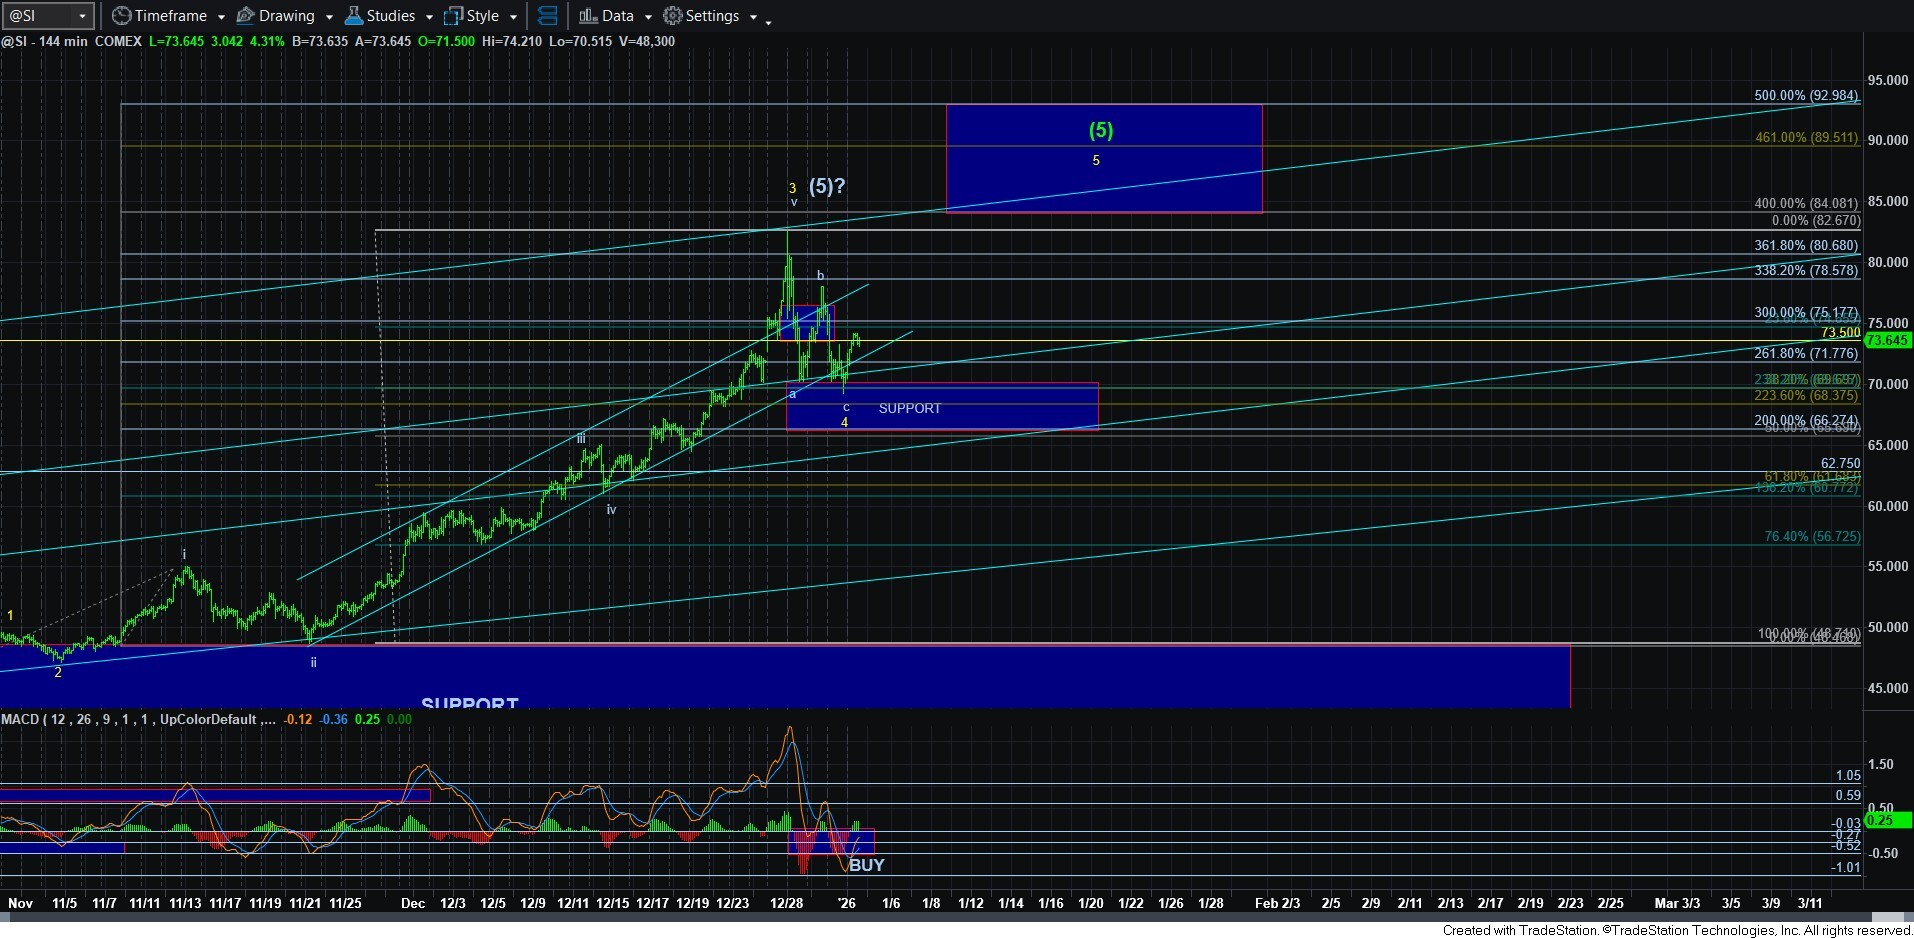
Task: Click the Settings gear icon
Action: pos(673,16)
